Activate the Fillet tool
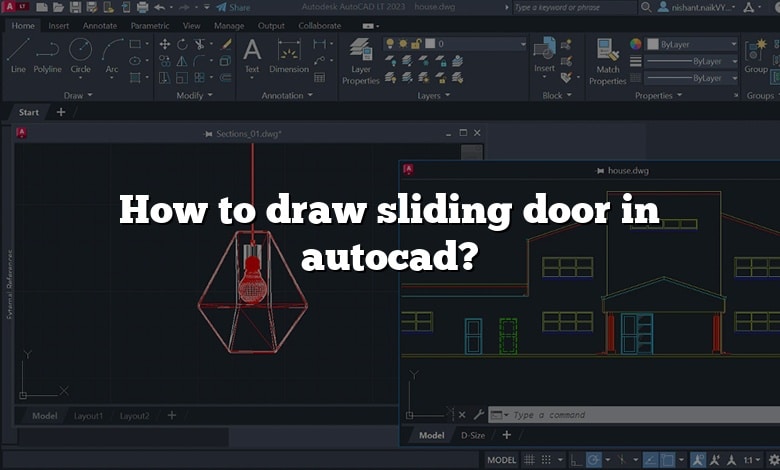The height and width of the screenshot is (470, 780). pos(199,61)
